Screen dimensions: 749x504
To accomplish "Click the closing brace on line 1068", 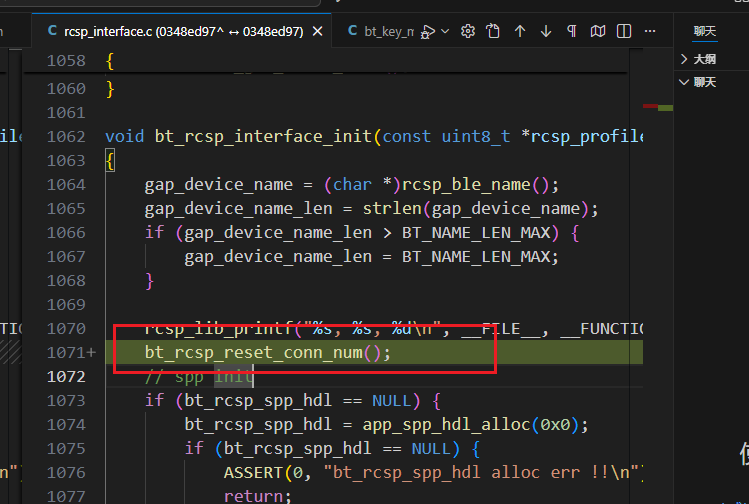I will coord(150,281).
